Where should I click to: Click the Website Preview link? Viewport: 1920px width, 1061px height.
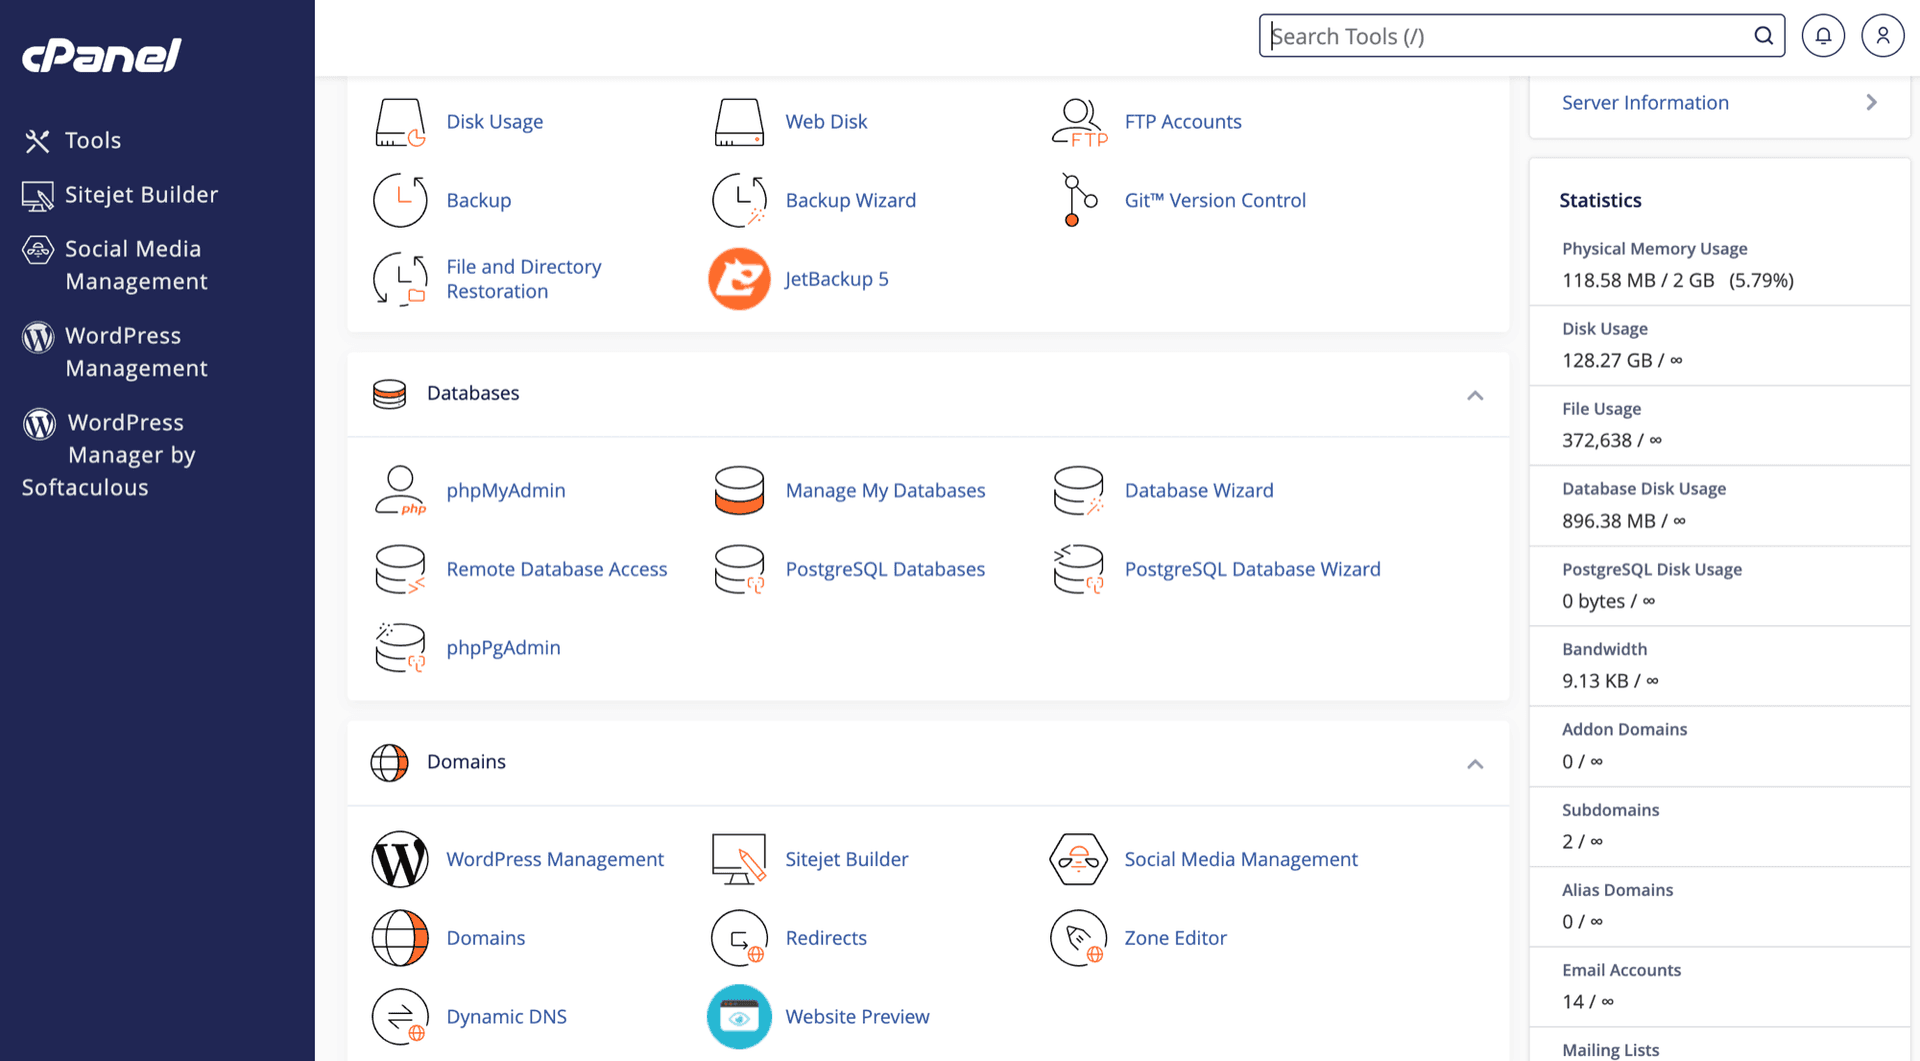[x=857, y=1017]
